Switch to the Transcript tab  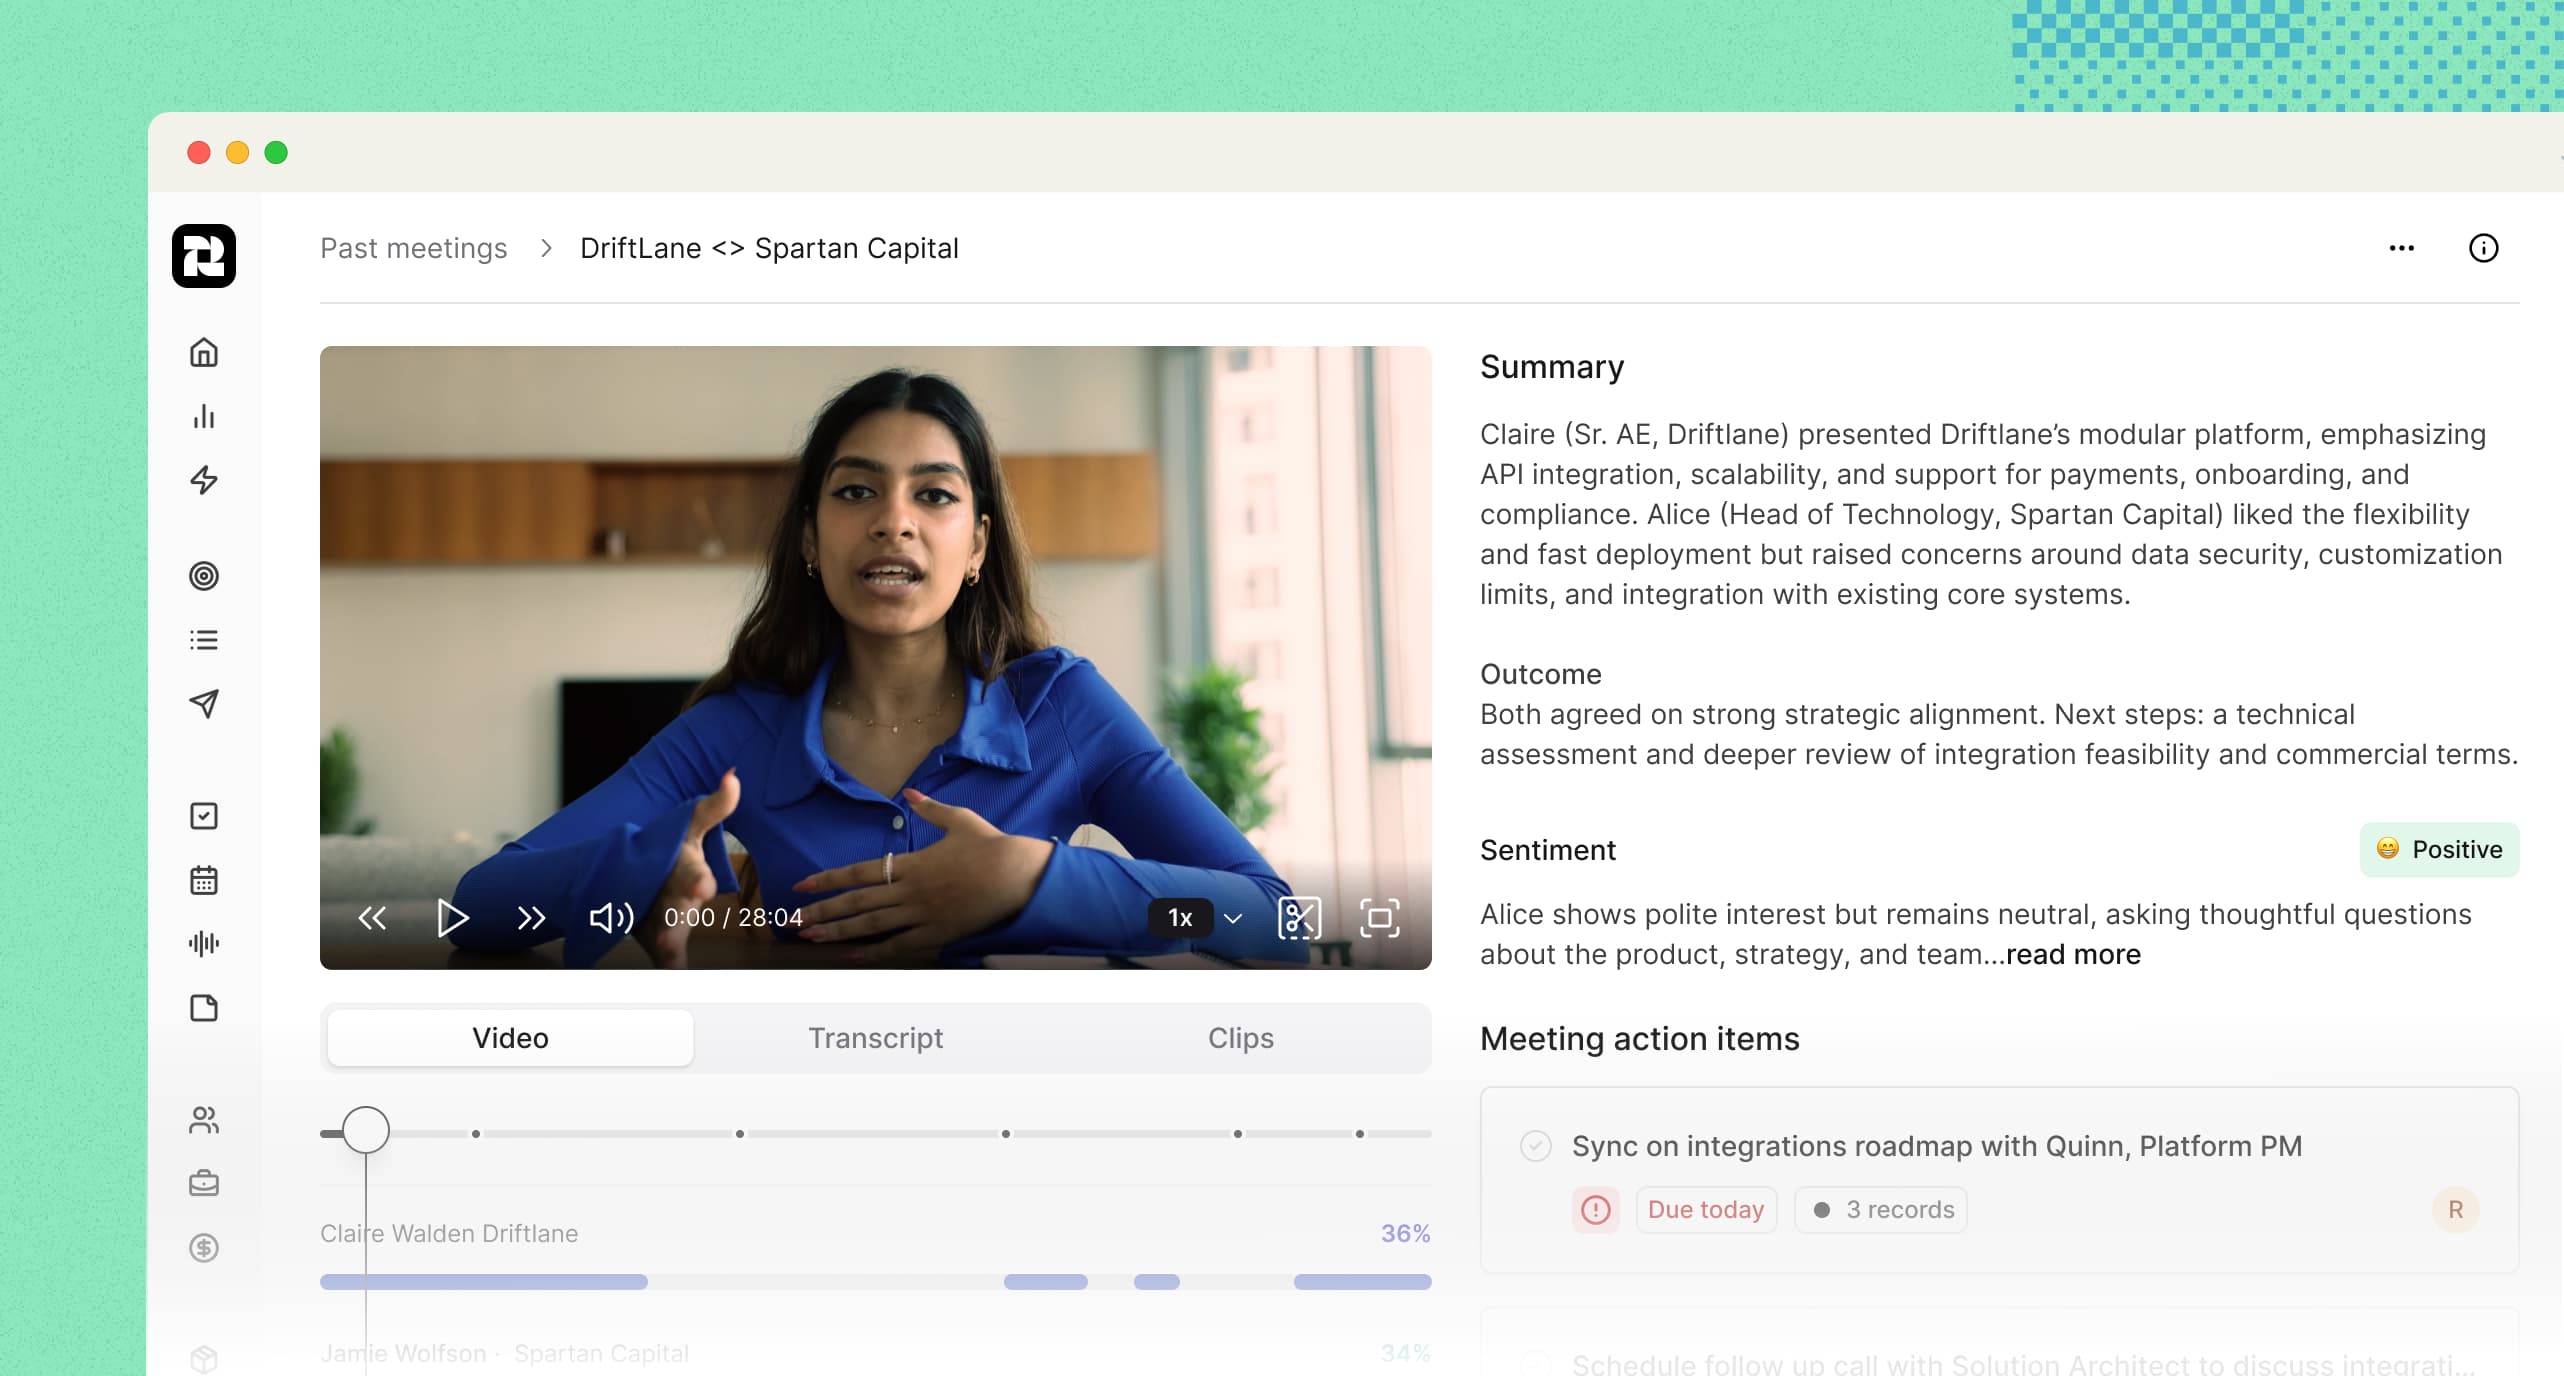coord(875,1038)
